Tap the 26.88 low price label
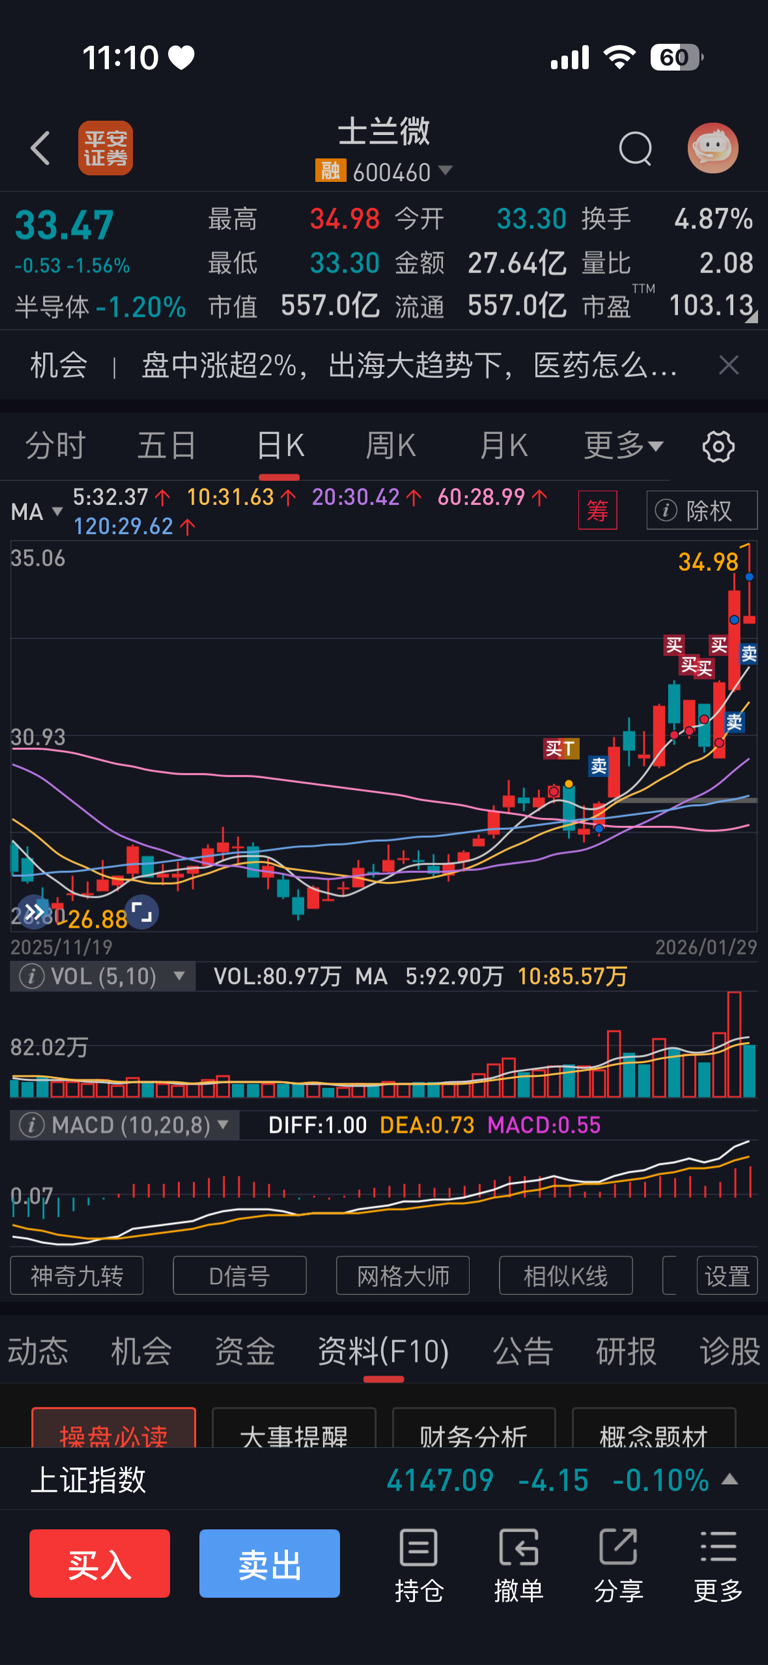This screenshot has width=769, height=1665. 98,919
